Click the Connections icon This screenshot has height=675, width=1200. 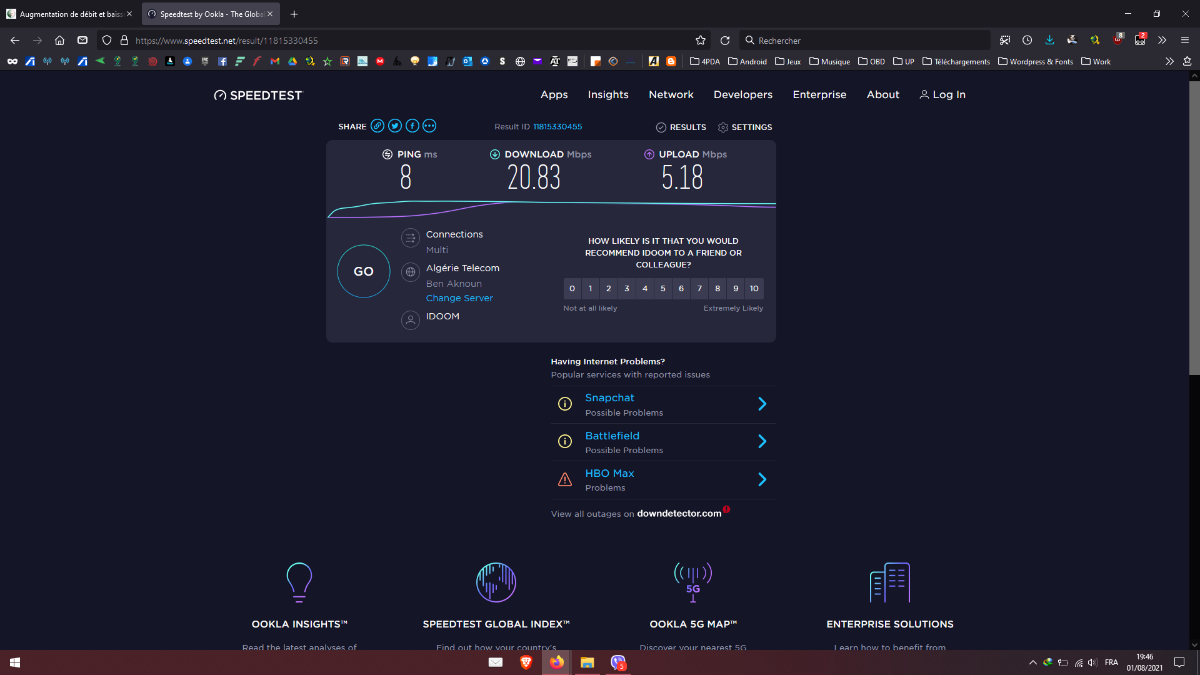410,238
